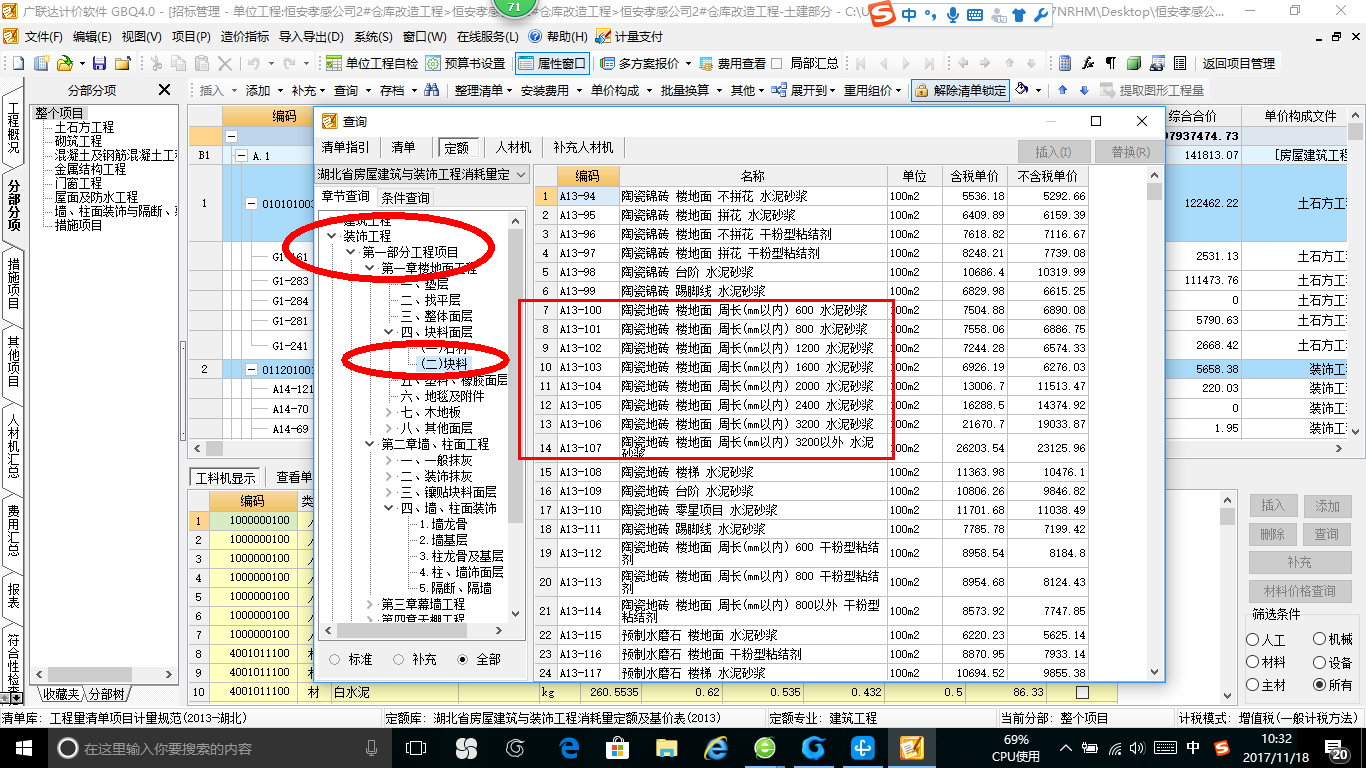Click the binoculars find icon
Image resolution: width=1366 pixels, height=768 pixels.
(432, 90)
